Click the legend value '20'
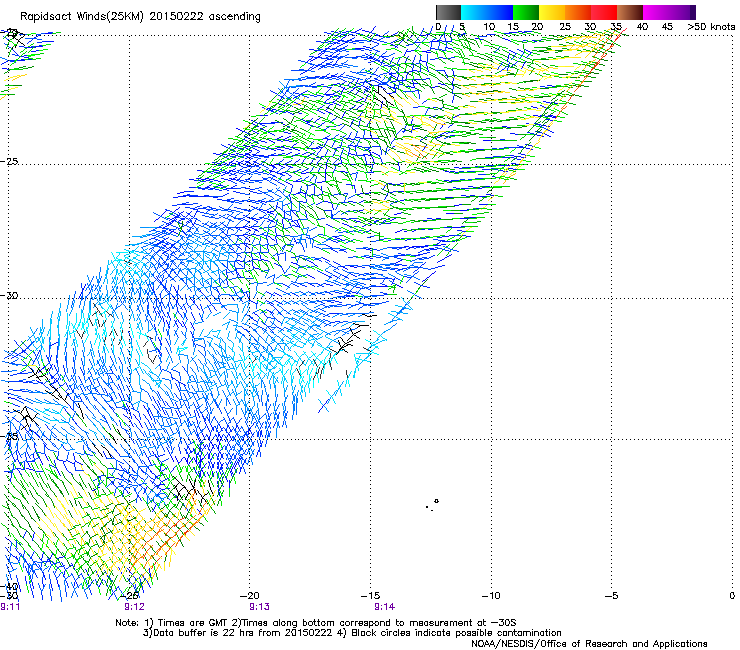 (537, 27)
